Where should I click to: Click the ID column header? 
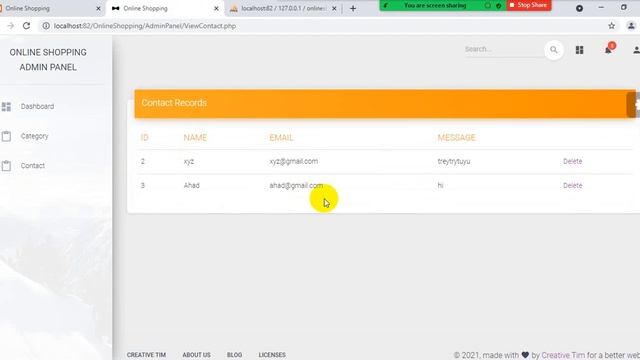pos(144,138)
